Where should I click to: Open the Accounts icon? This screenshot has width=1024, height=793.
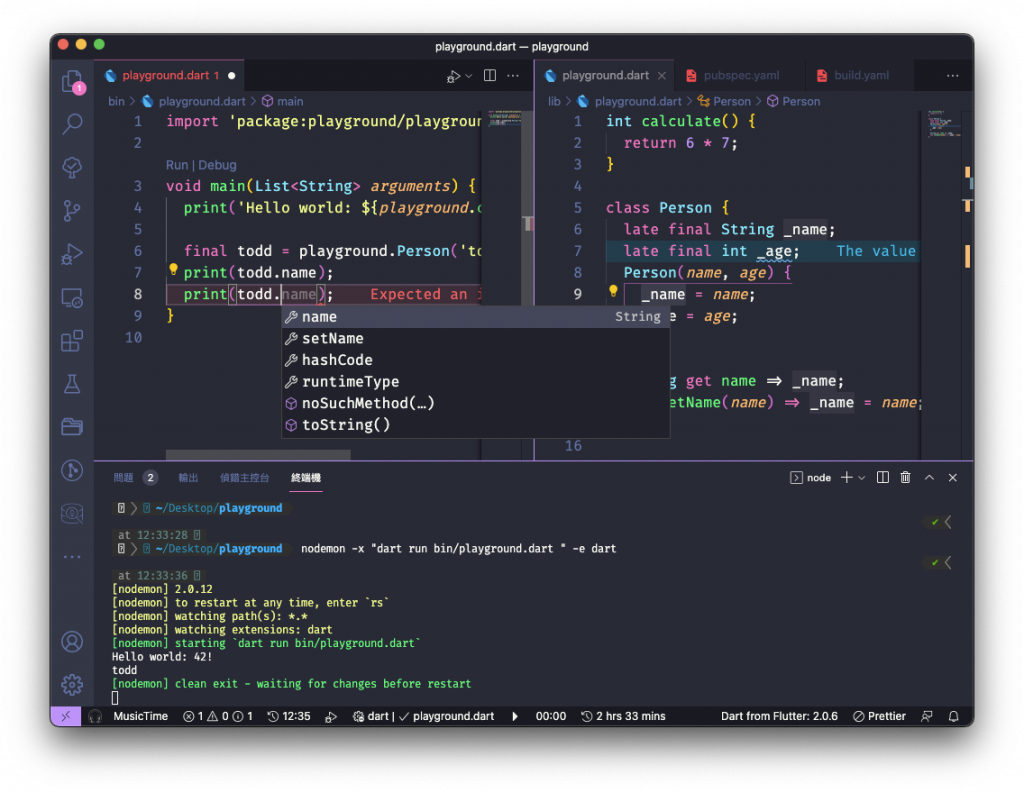72,641
